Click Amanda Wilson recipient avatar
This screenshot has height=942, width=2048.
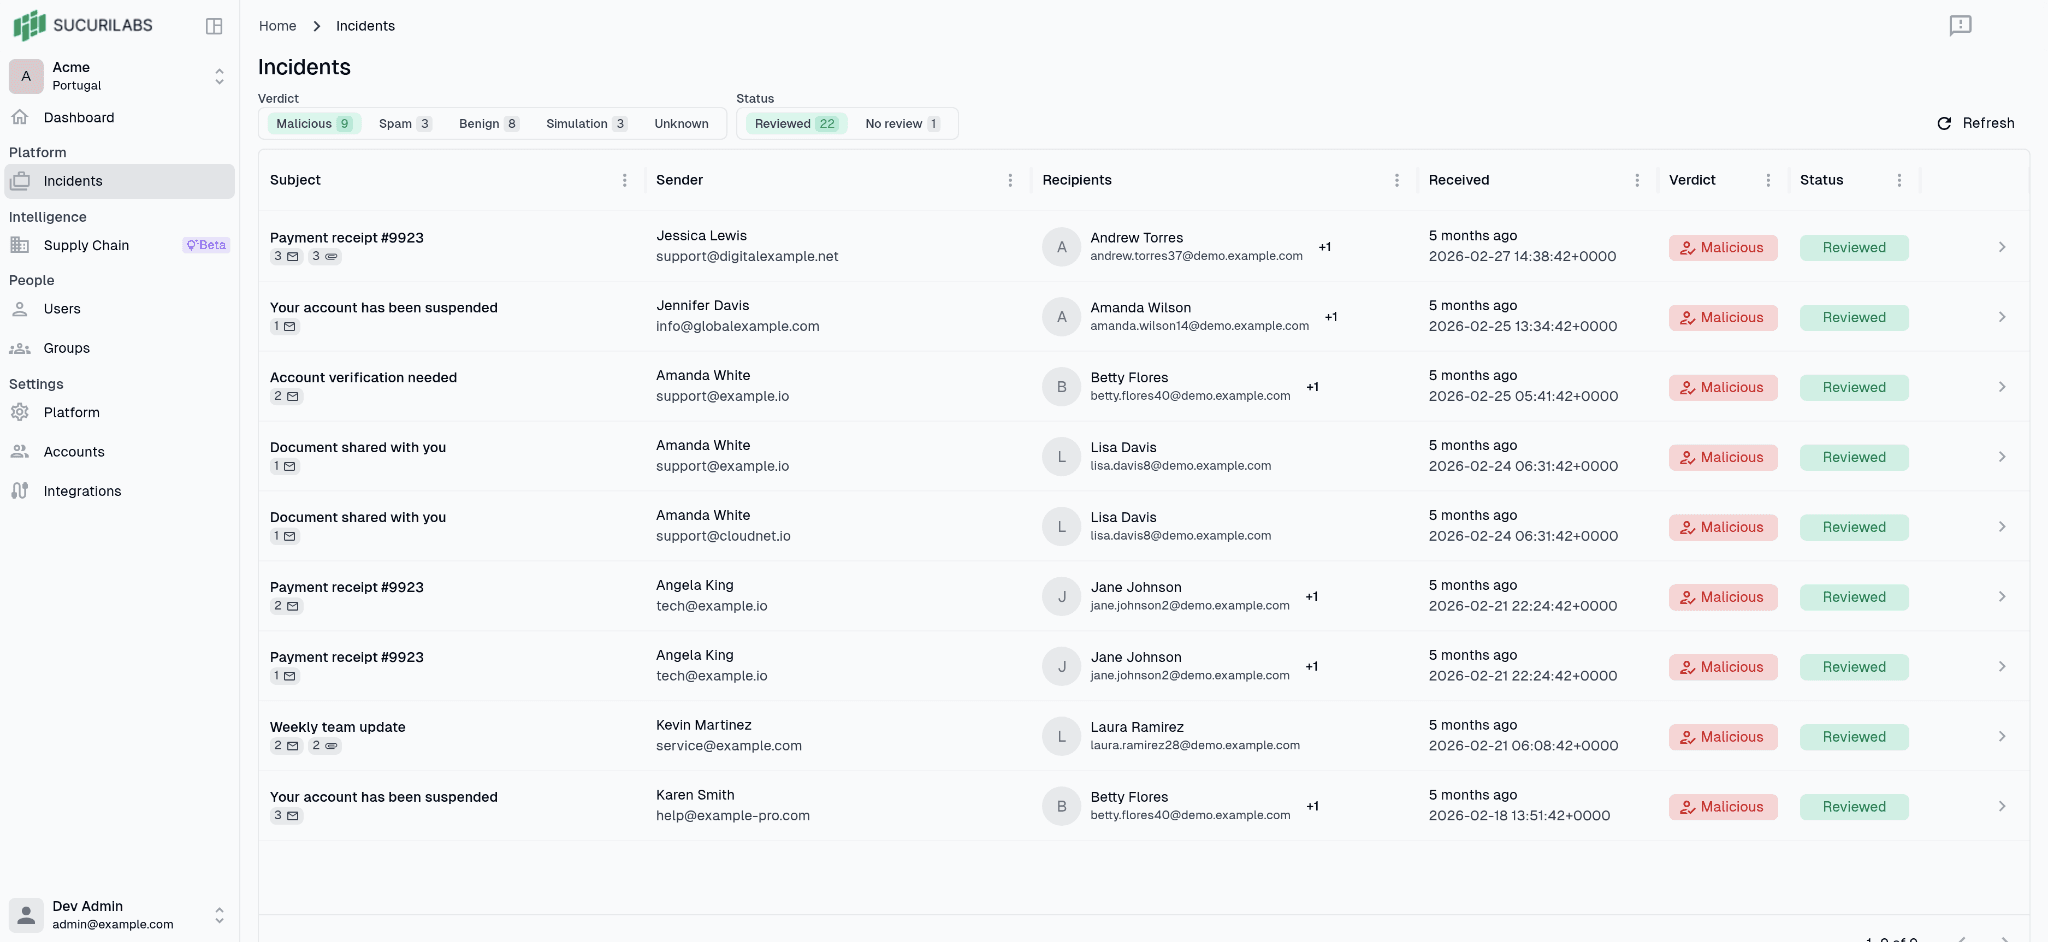(x=1062, y=317)
